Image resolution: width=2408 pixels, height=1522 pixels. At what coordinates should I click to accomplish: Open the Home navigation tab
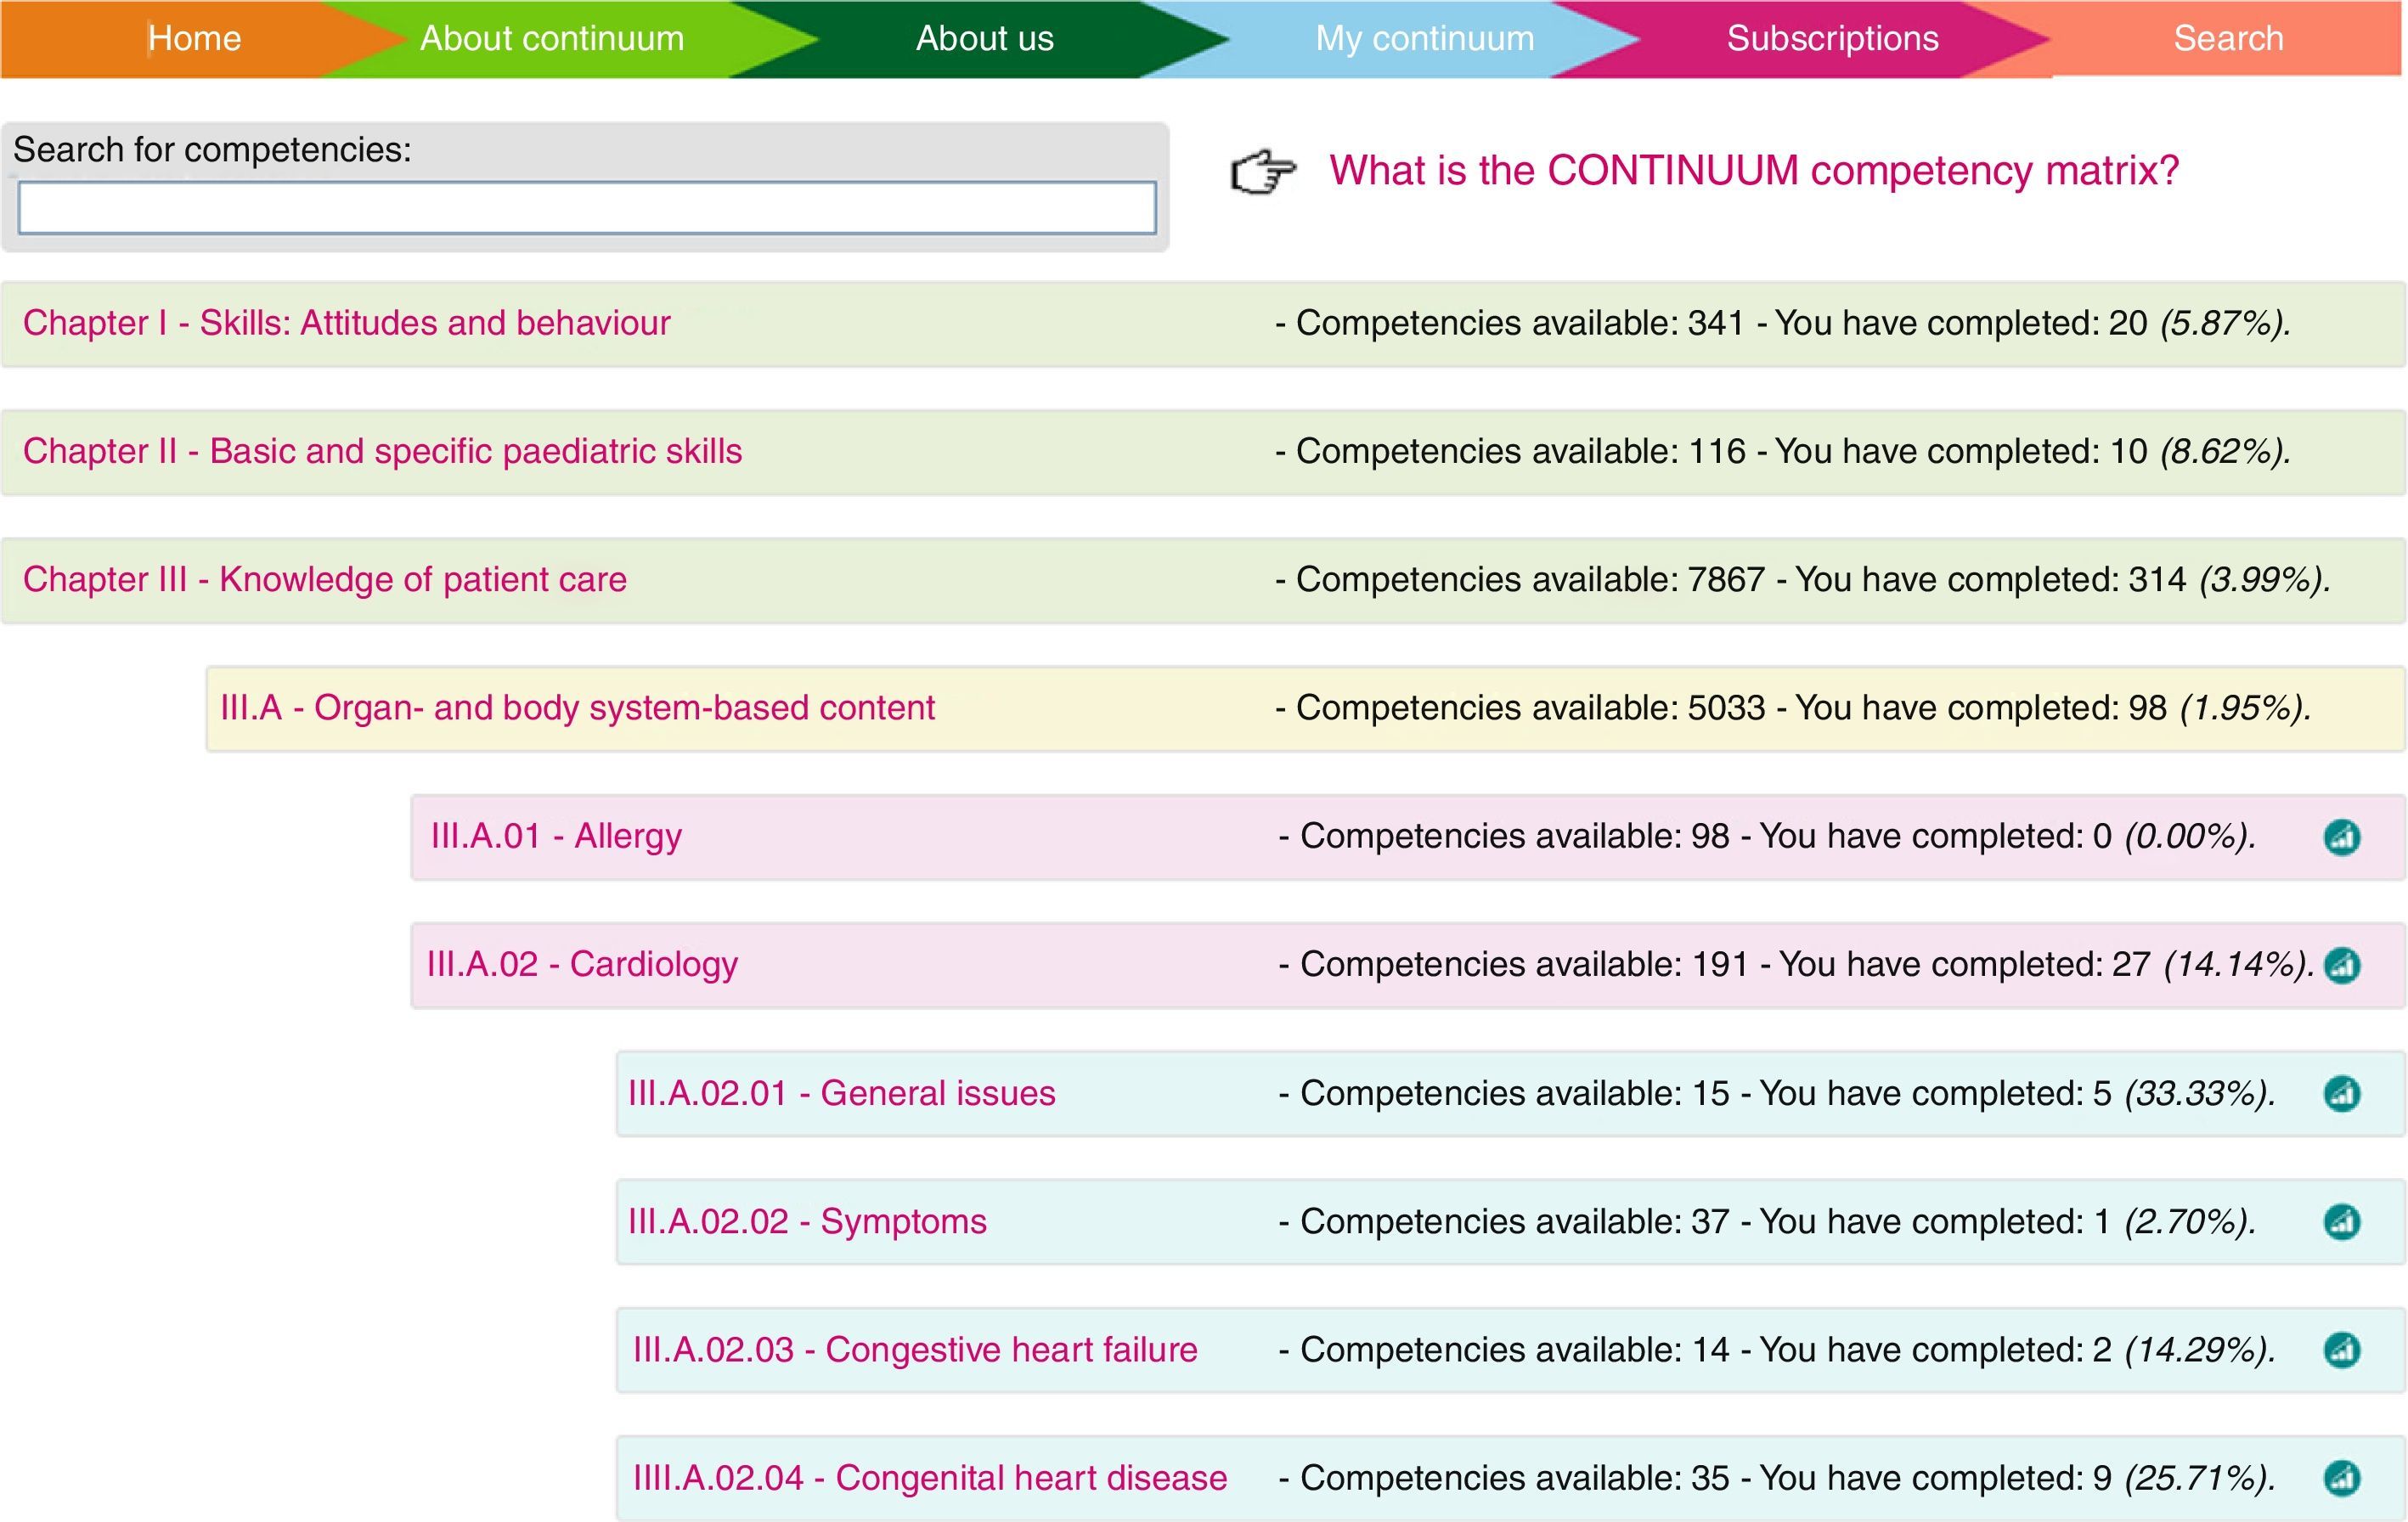click(194, 38)
